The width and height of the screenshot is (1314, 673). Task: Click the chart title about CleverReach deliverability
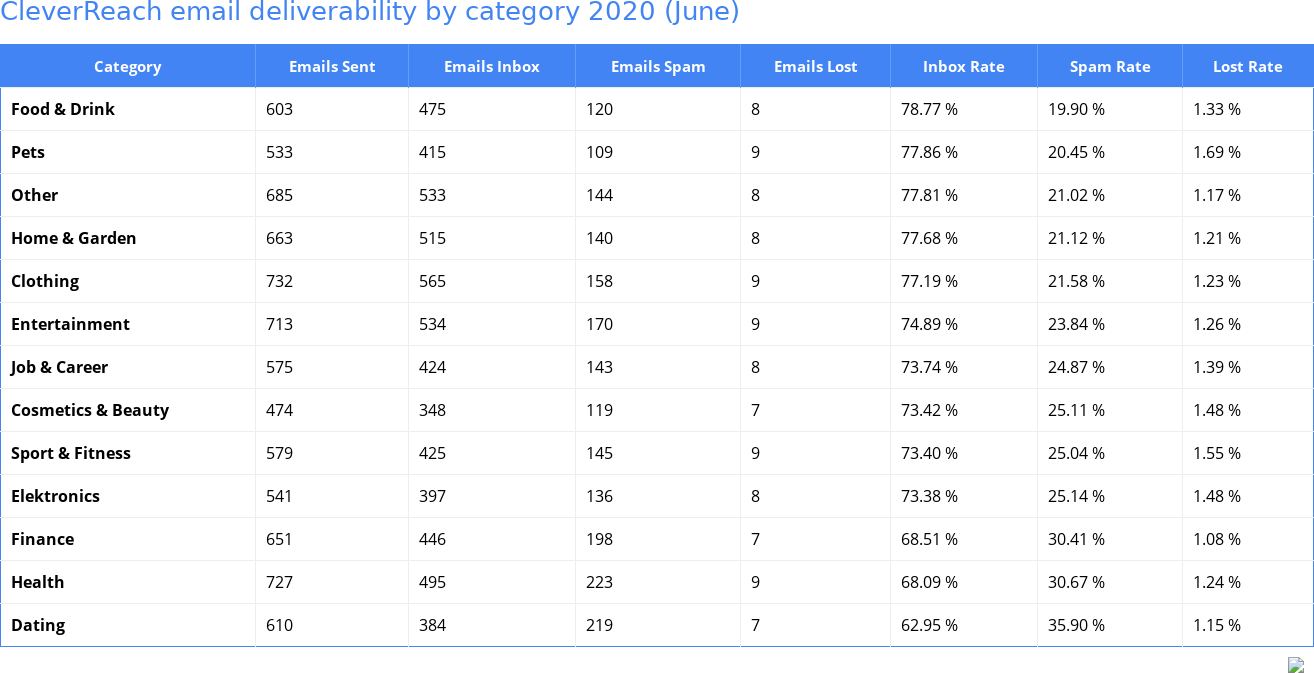click(x=370, y=12)
